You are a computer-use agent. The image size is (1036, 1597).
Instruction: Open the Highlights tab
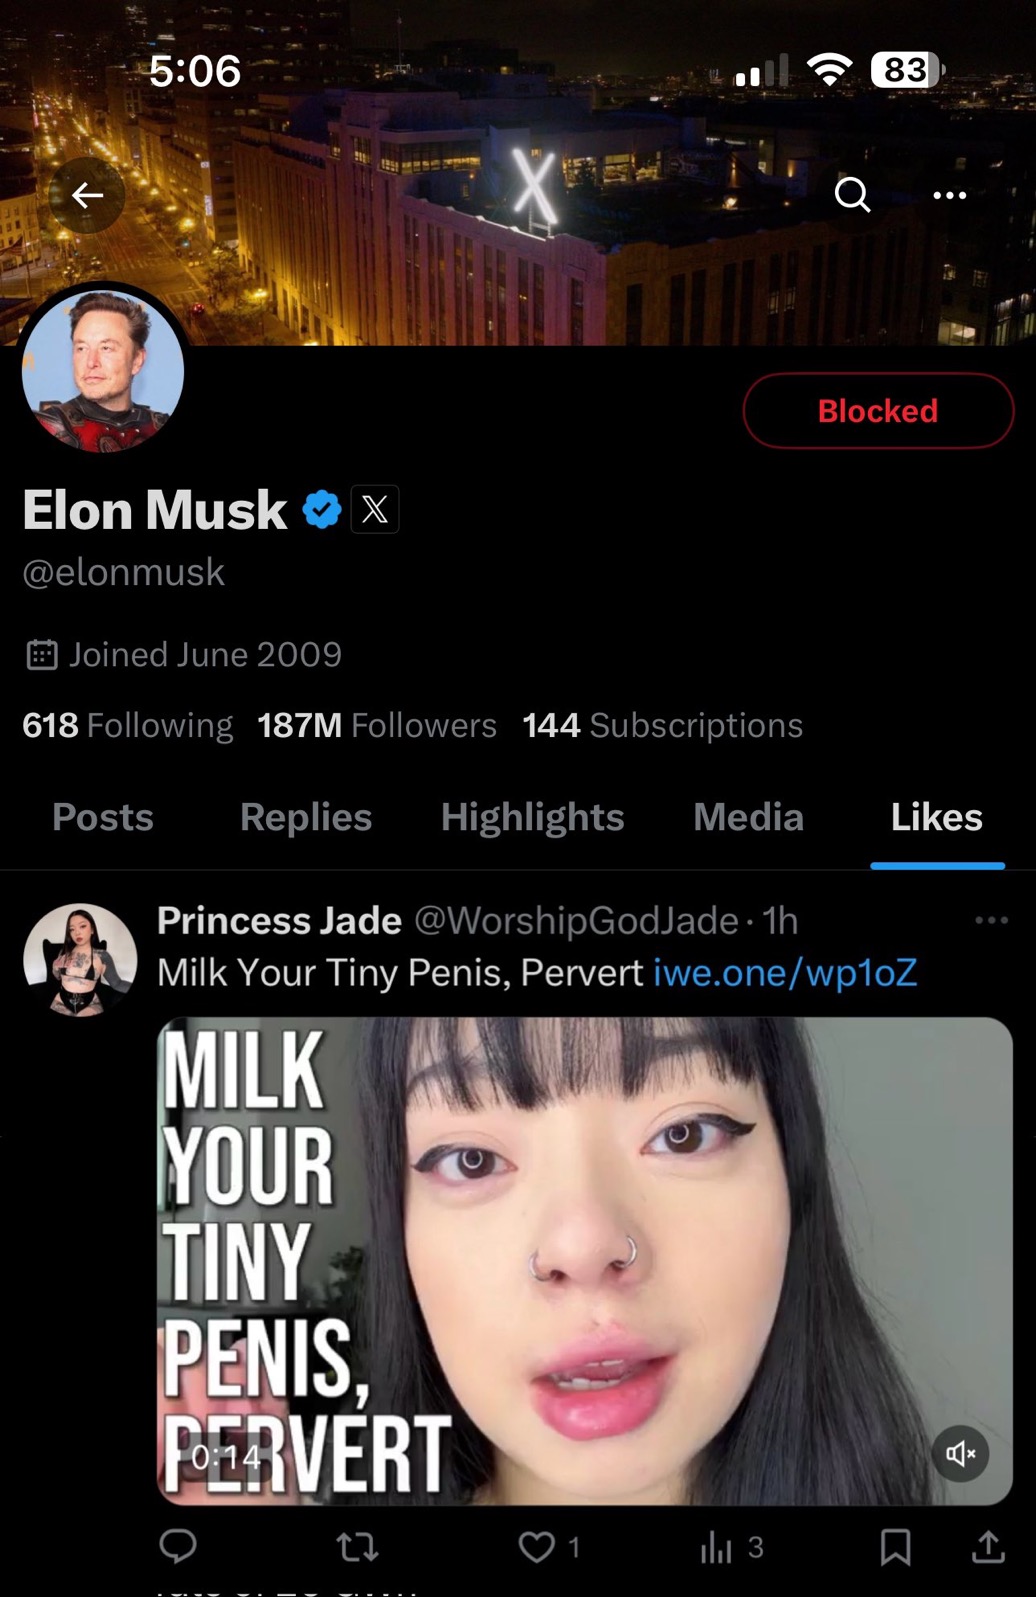click(532, 817)
